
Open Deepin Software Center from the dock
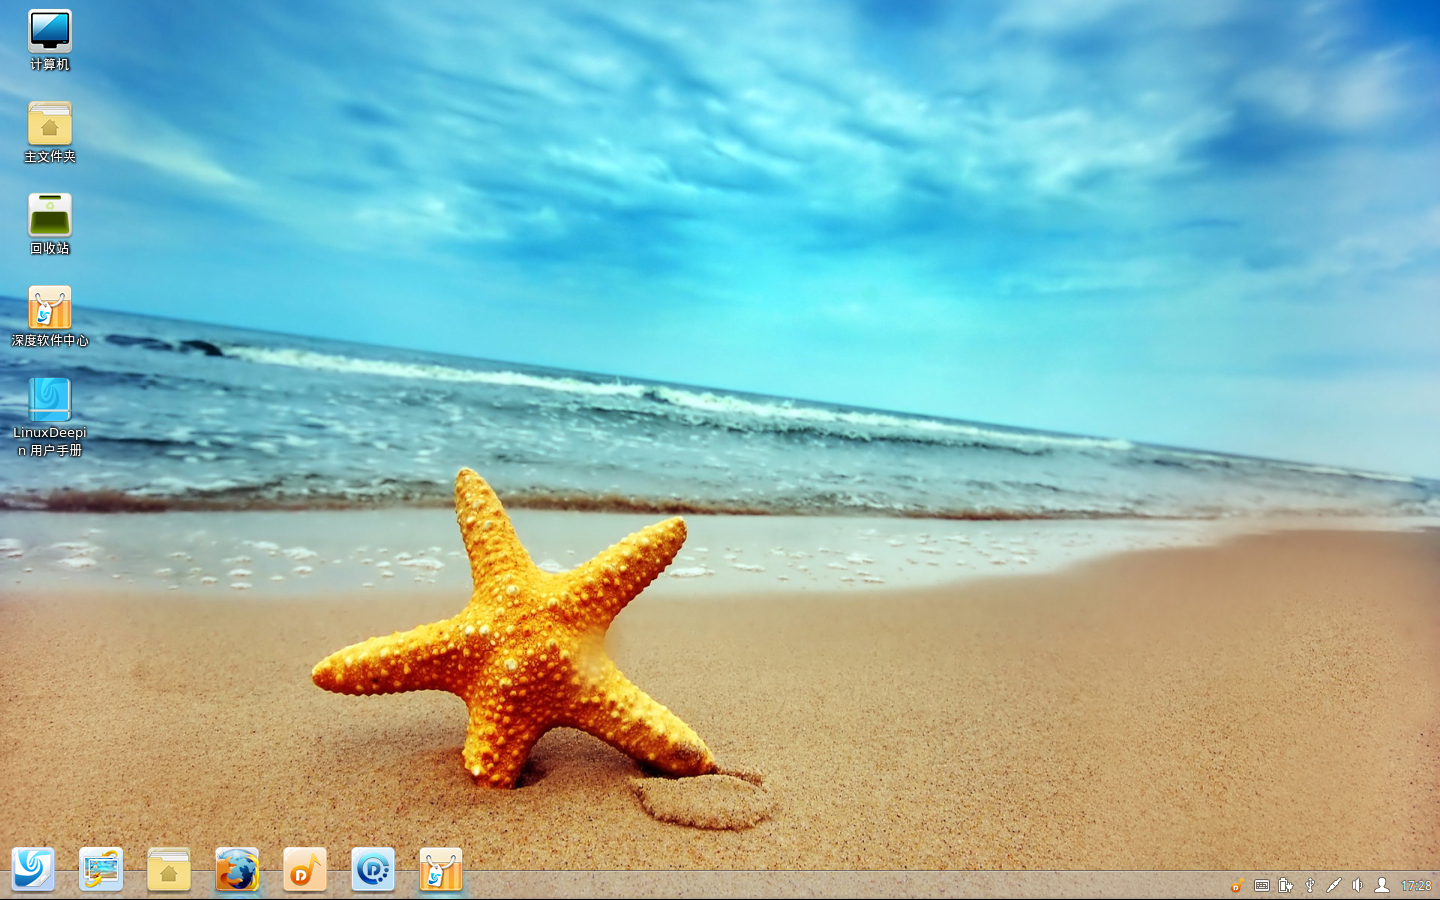441,869
